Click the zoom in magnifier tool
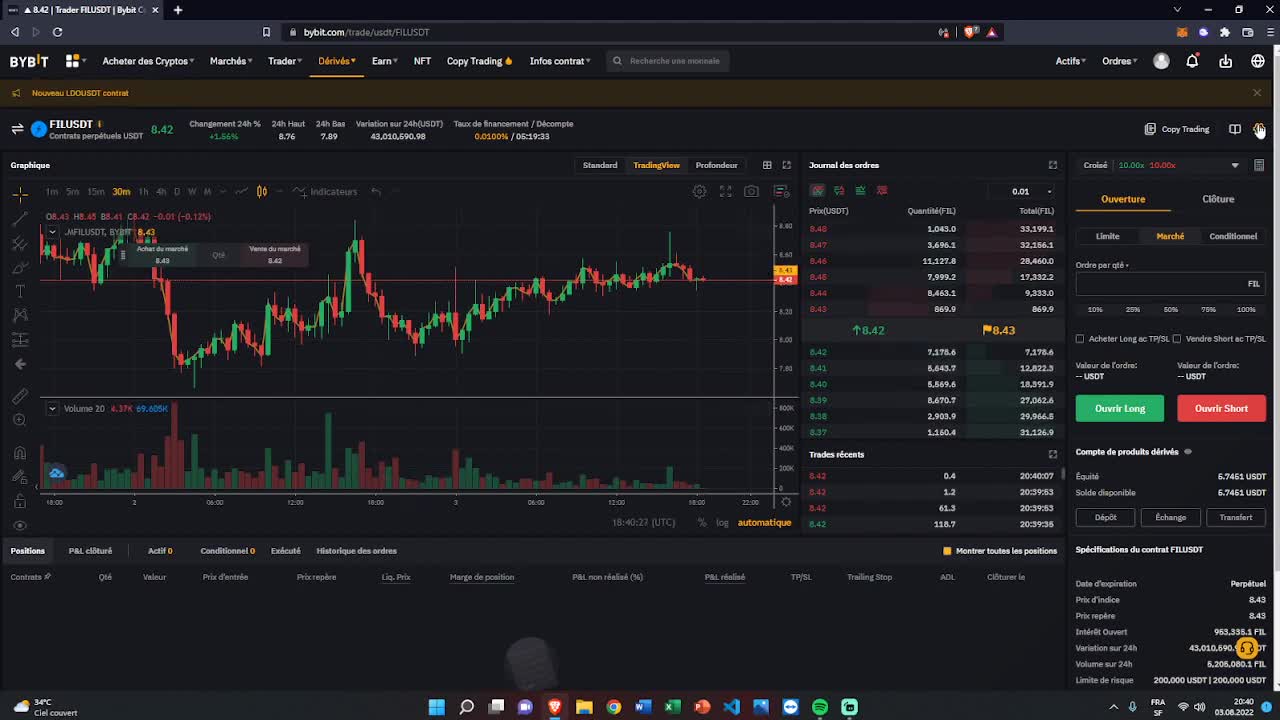 20,420
